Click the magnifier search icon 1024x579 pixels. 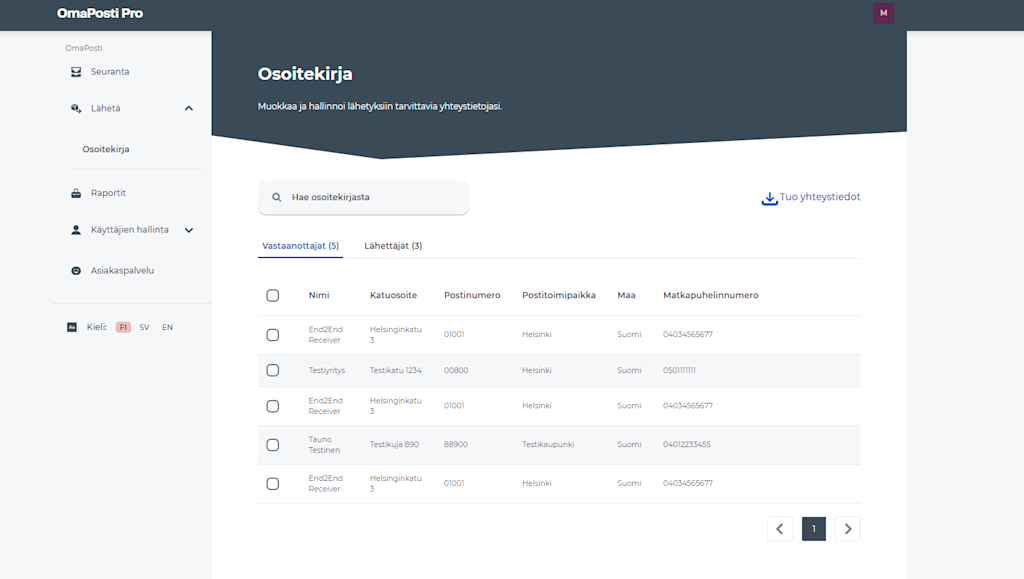(x=277, y=197)
